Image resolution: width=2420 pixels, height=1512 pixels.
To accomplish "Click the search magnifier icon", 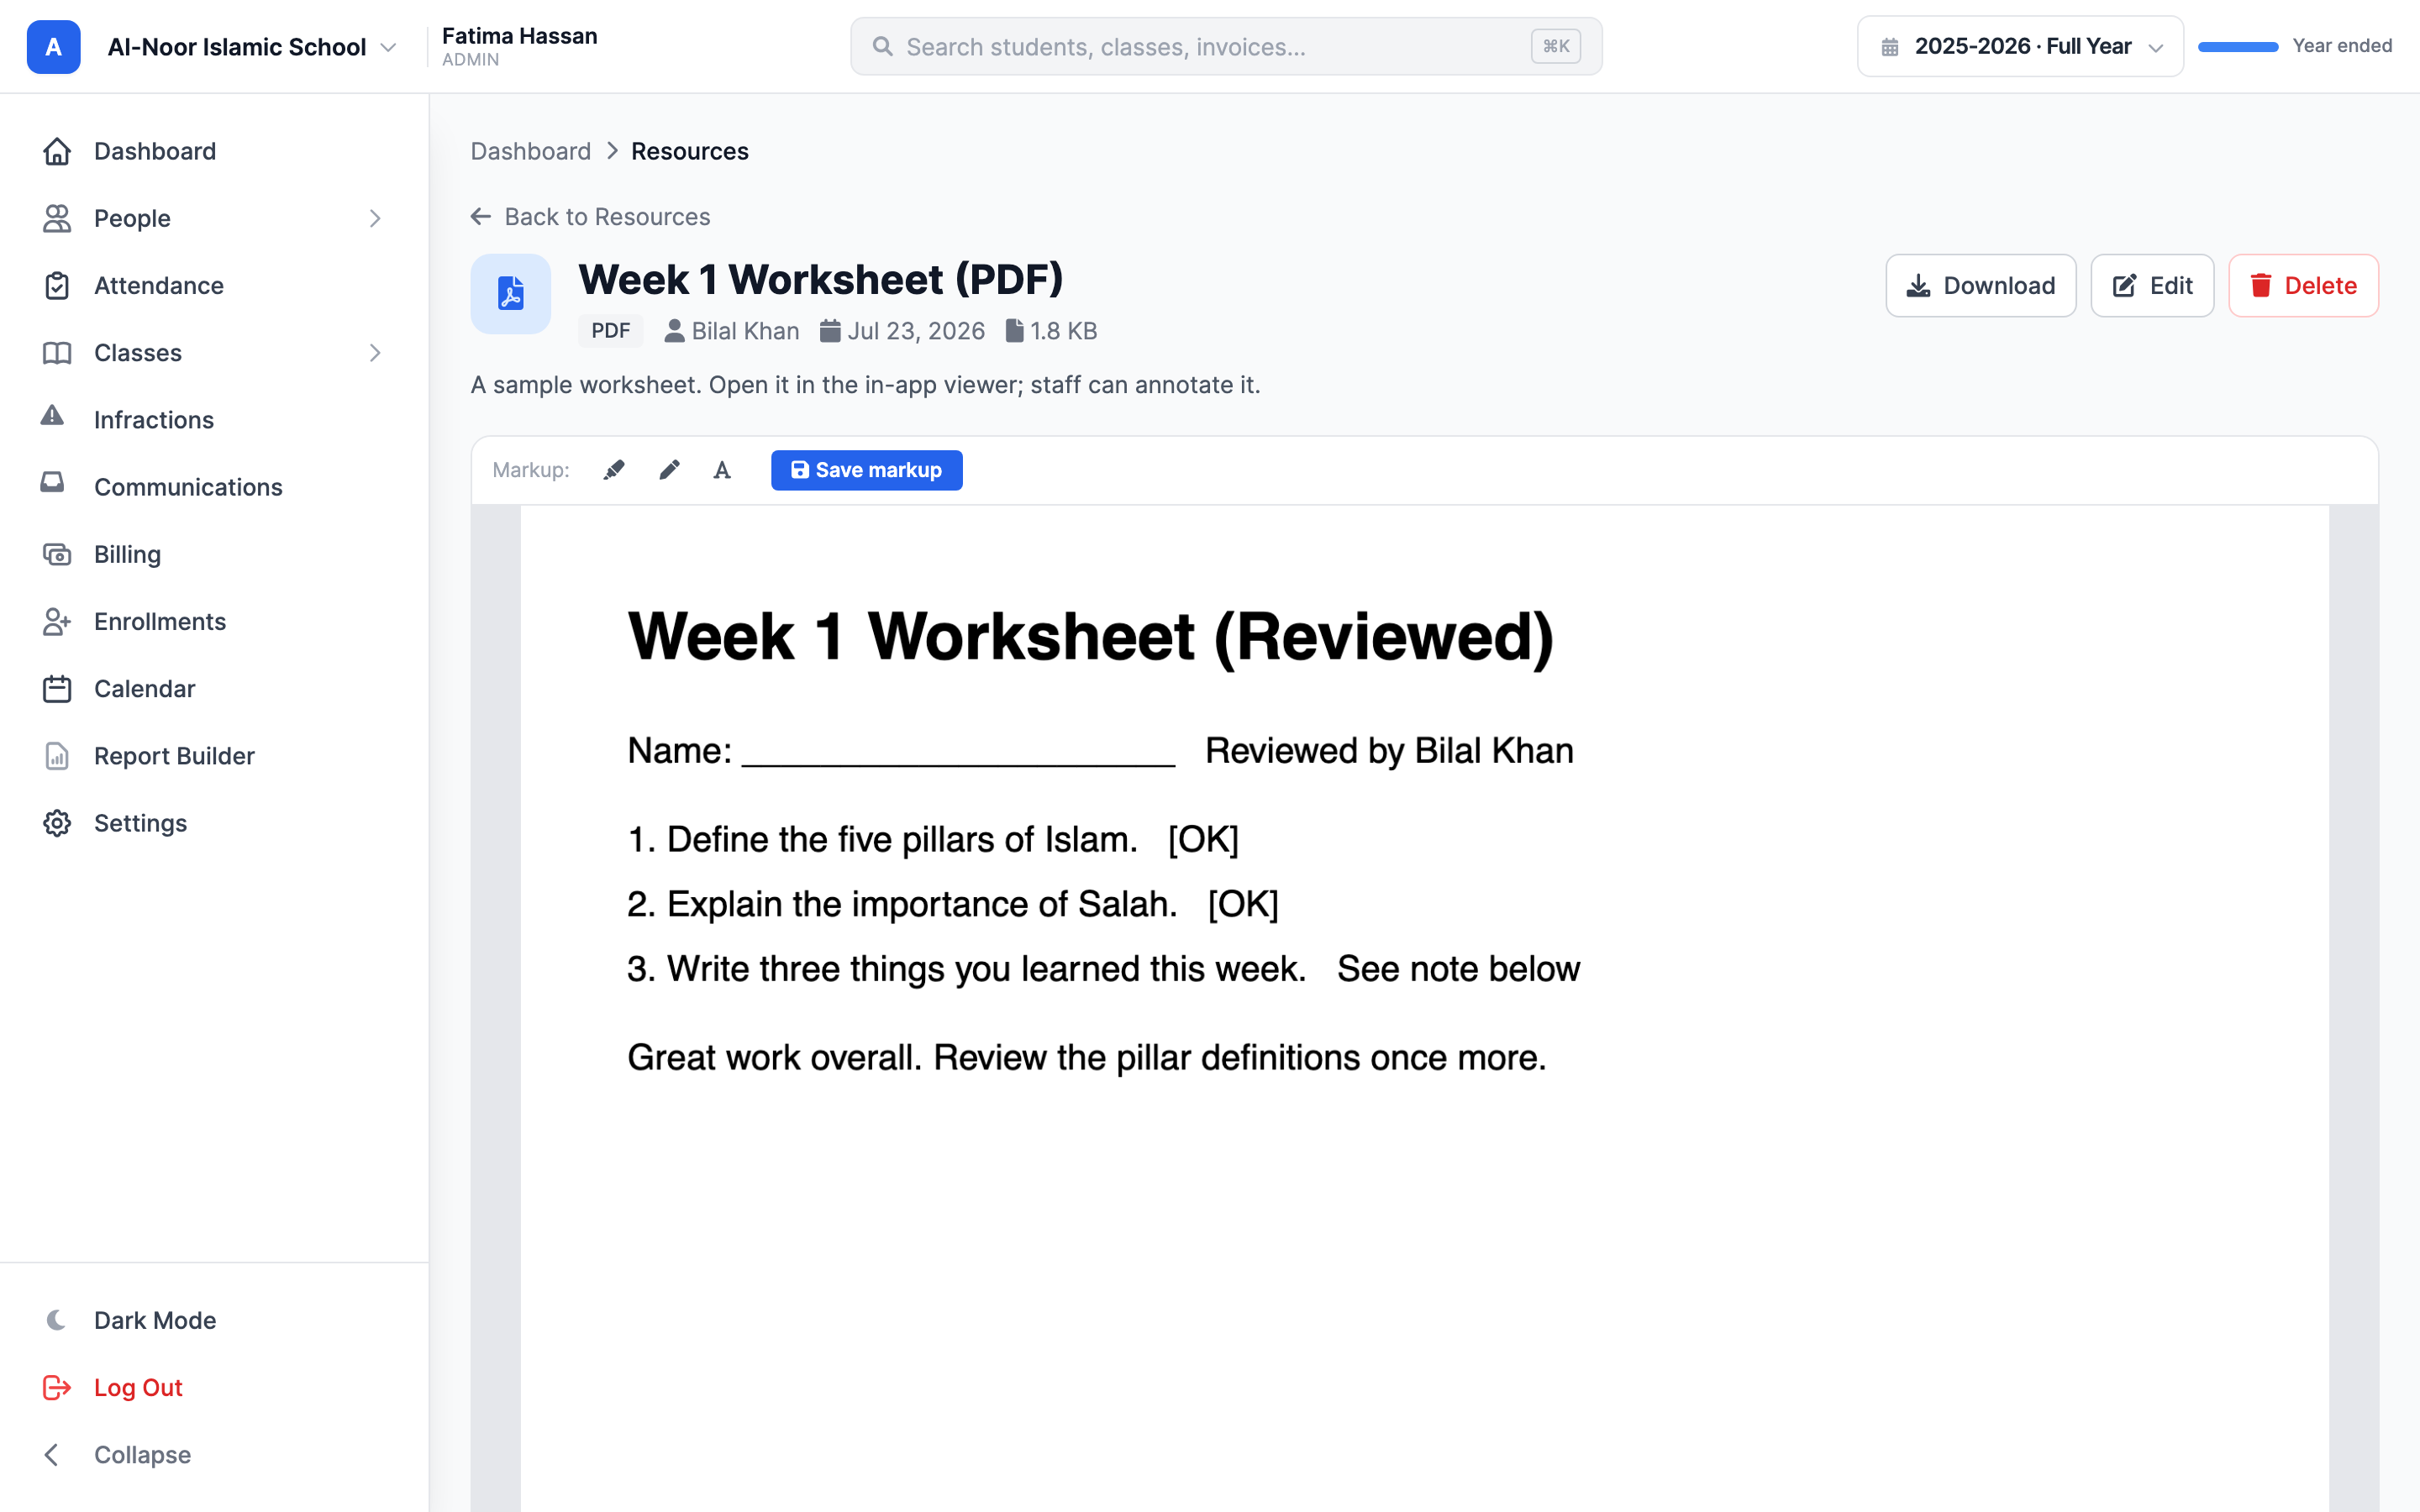I will tap(882, 47).
